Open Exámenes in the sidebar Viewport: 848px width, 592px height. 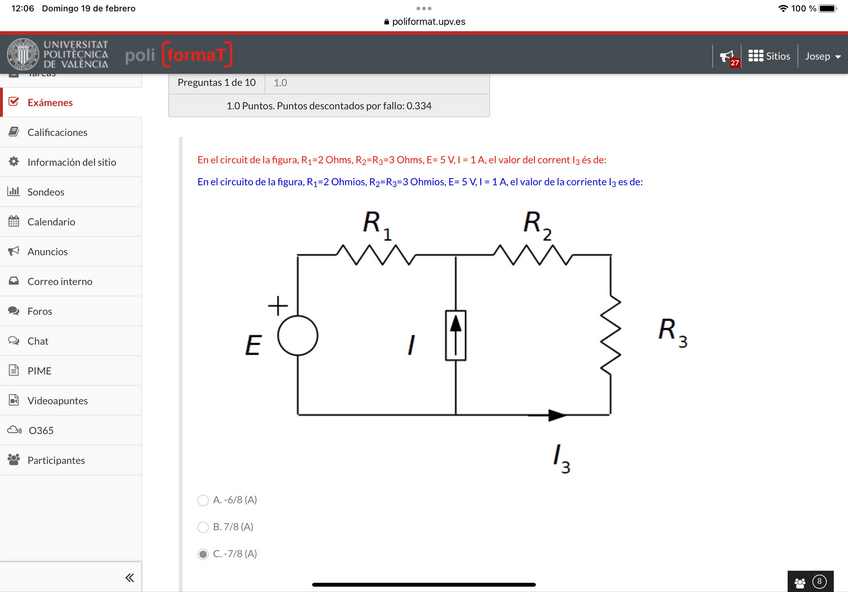[50, 102]
